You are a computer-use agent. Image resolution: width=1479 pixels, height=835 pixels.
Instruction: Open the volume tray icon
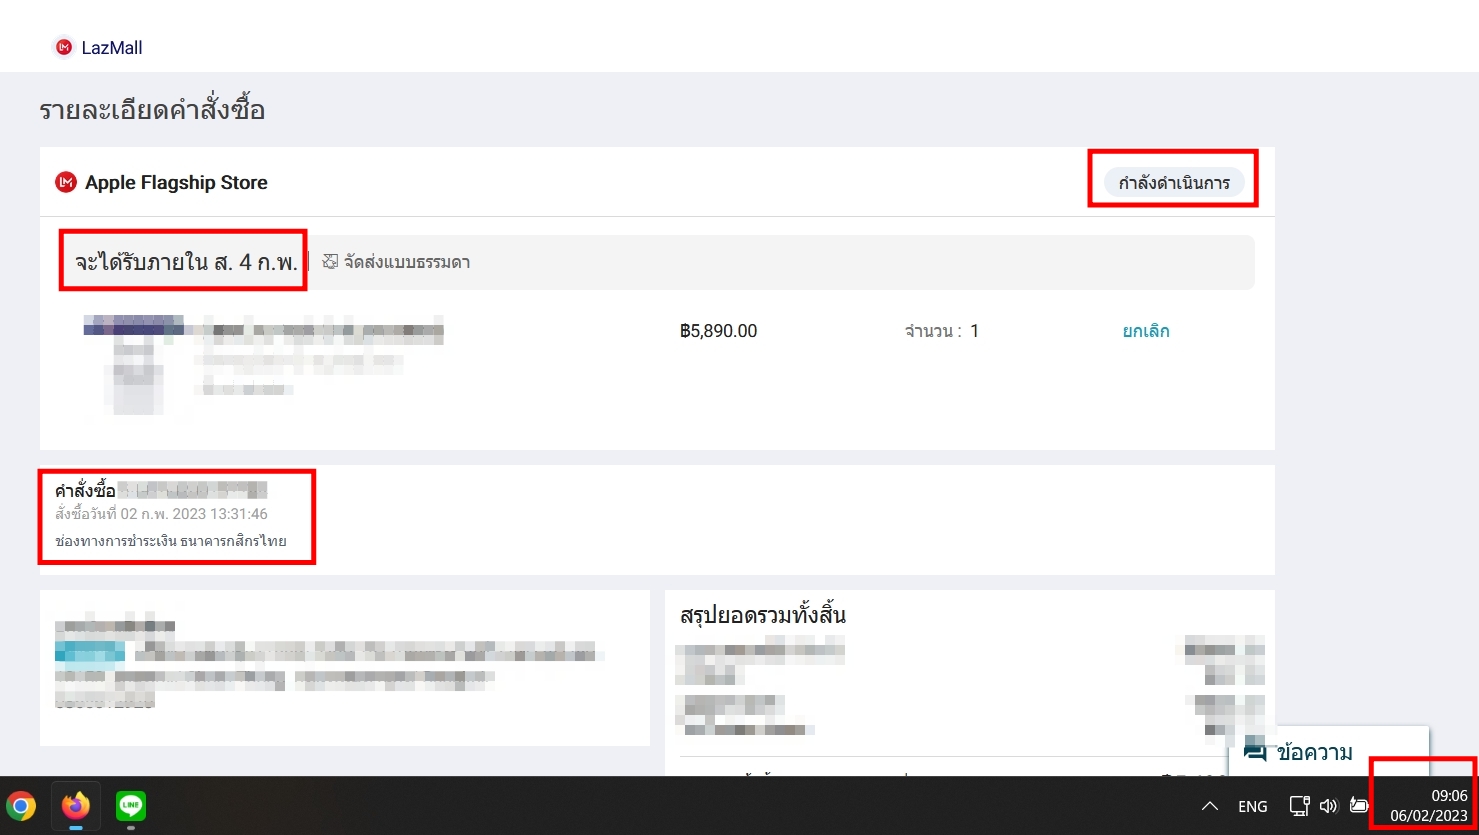tap(1328, 806)
